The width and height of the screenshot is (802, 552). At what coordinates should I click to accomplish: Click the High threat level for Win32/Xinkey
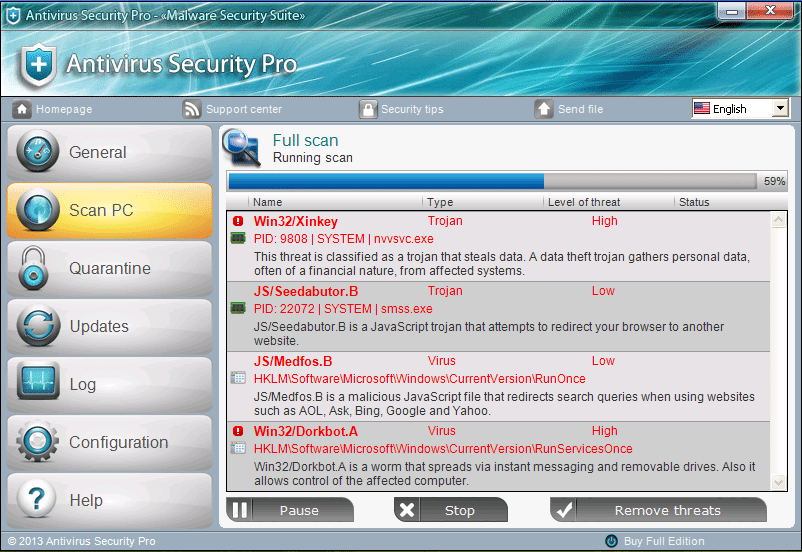(x=605, y=220)
